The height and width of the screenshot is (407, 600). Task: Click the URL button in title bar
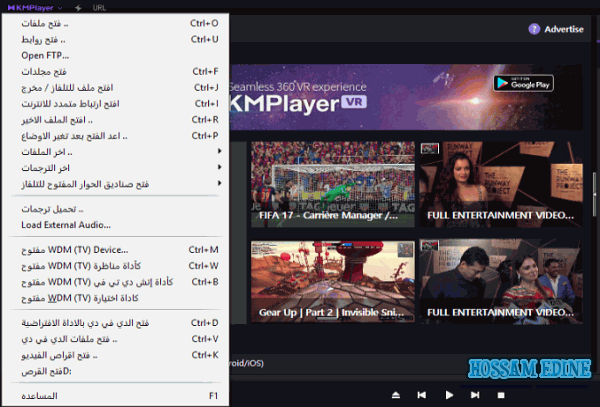[100, 7]
